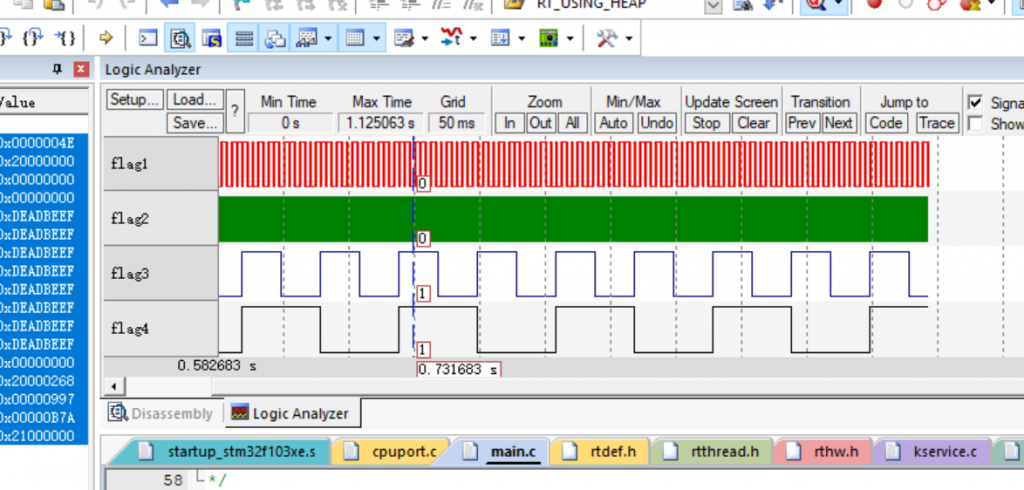Click the Max Time value 1.125063 s
The height and width of the screenshot is (490, 1024).
[x=380, y=123]
